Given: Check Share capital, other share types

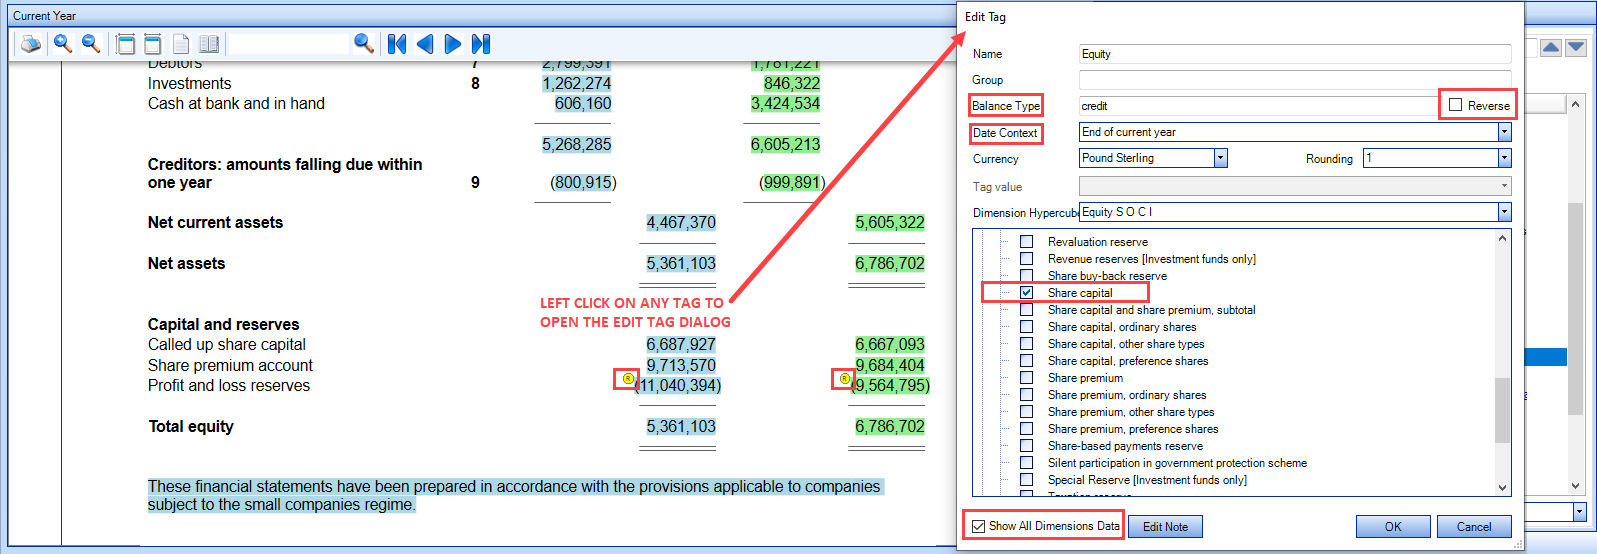Looking at the screenshot, I should pyautogui.click(x=1026, y=344).
